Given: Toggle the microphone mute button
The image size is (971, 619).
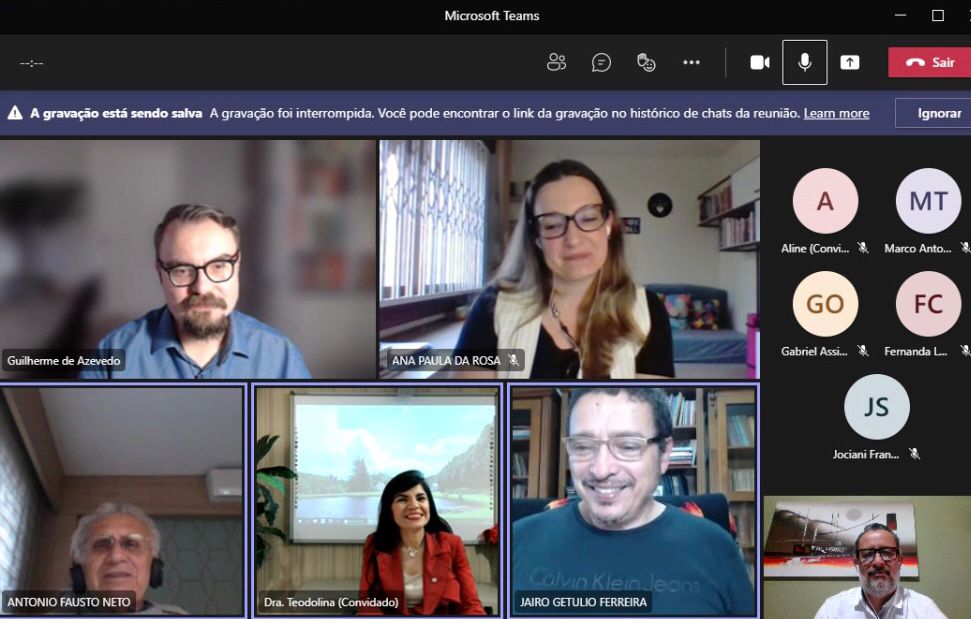Looking at the screenshot, I should pos(805,62).
